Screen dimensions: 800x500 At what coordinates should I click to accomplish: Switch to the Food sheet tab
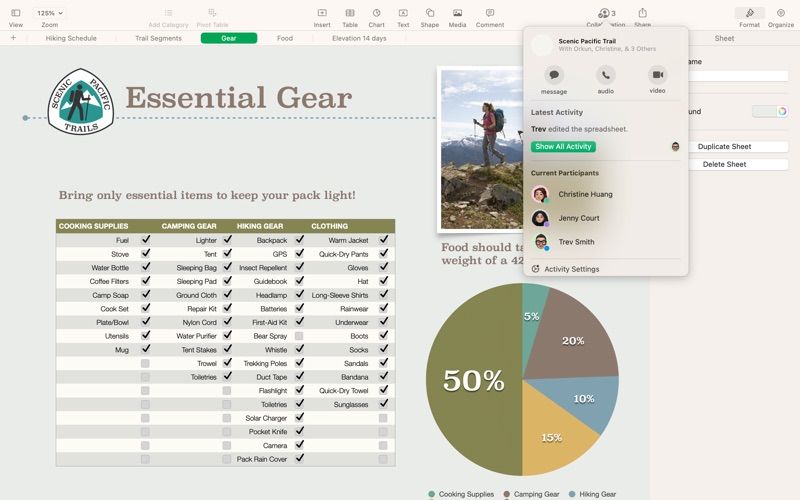[x=285, y=38]
